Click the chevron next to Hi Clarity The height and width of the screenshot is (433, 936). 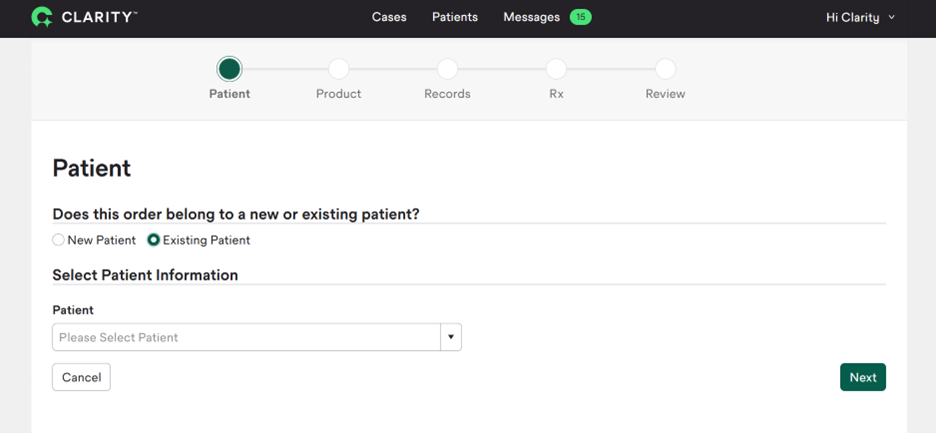tap(892, 18)
